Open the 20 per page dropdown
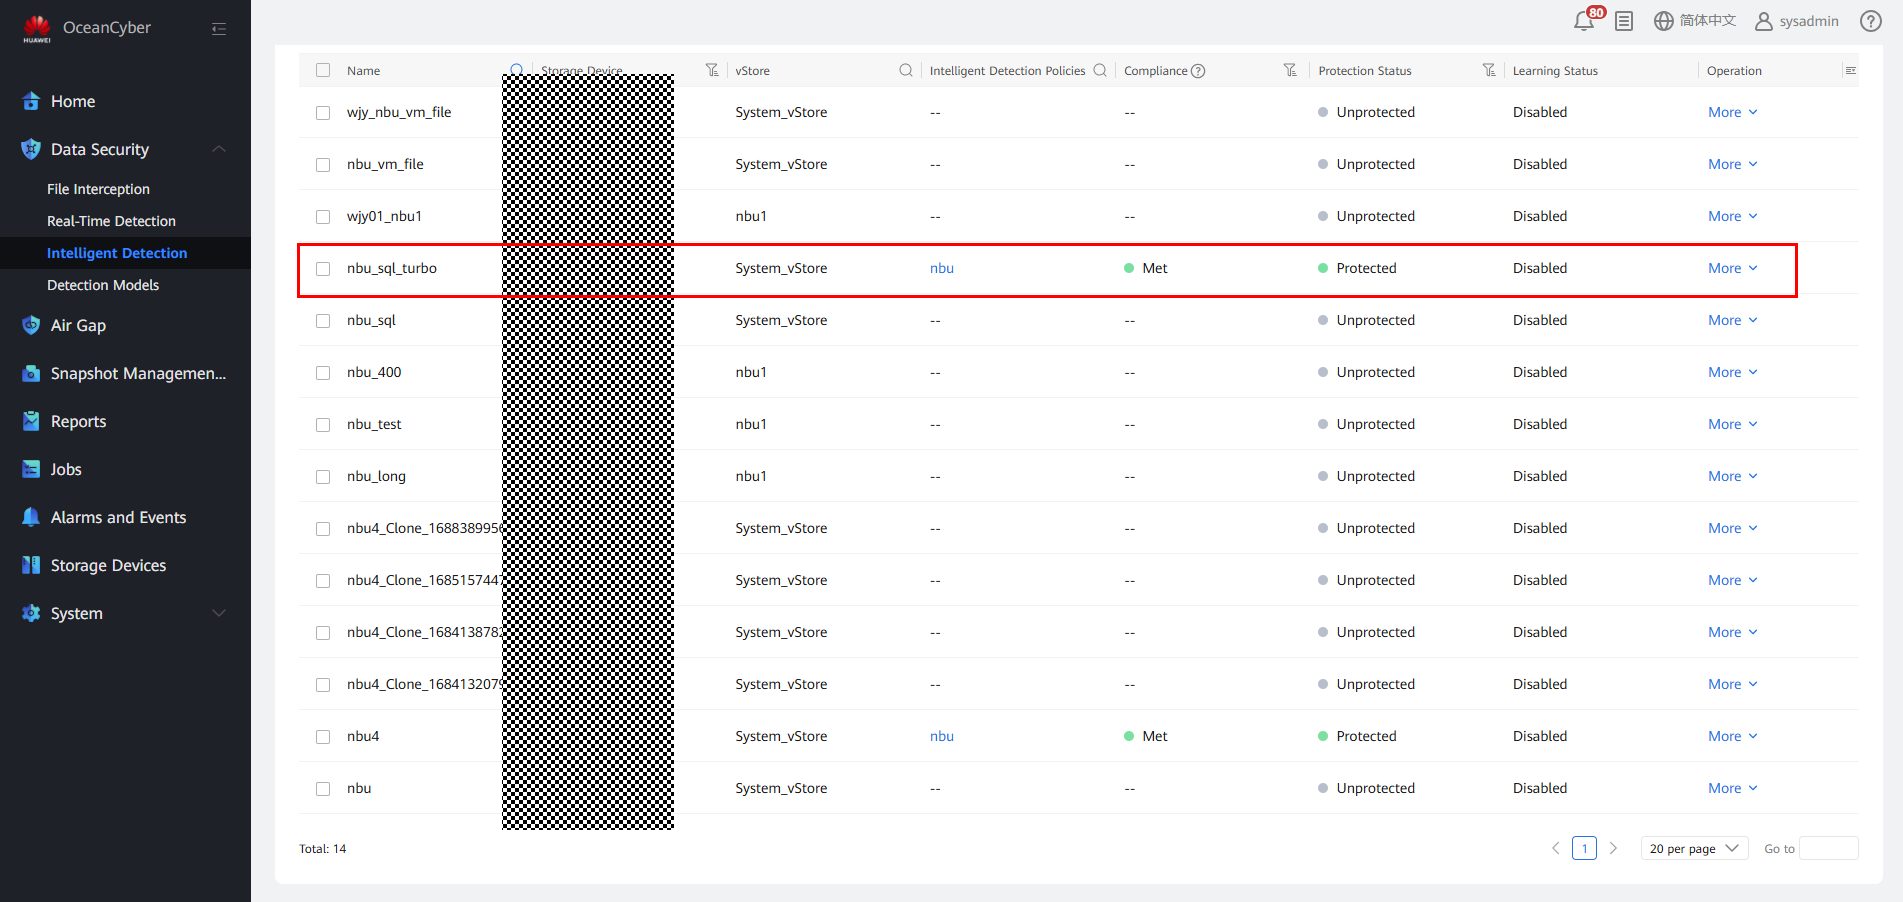Screen dimensions: 1903x902 tap(1694, 848)
